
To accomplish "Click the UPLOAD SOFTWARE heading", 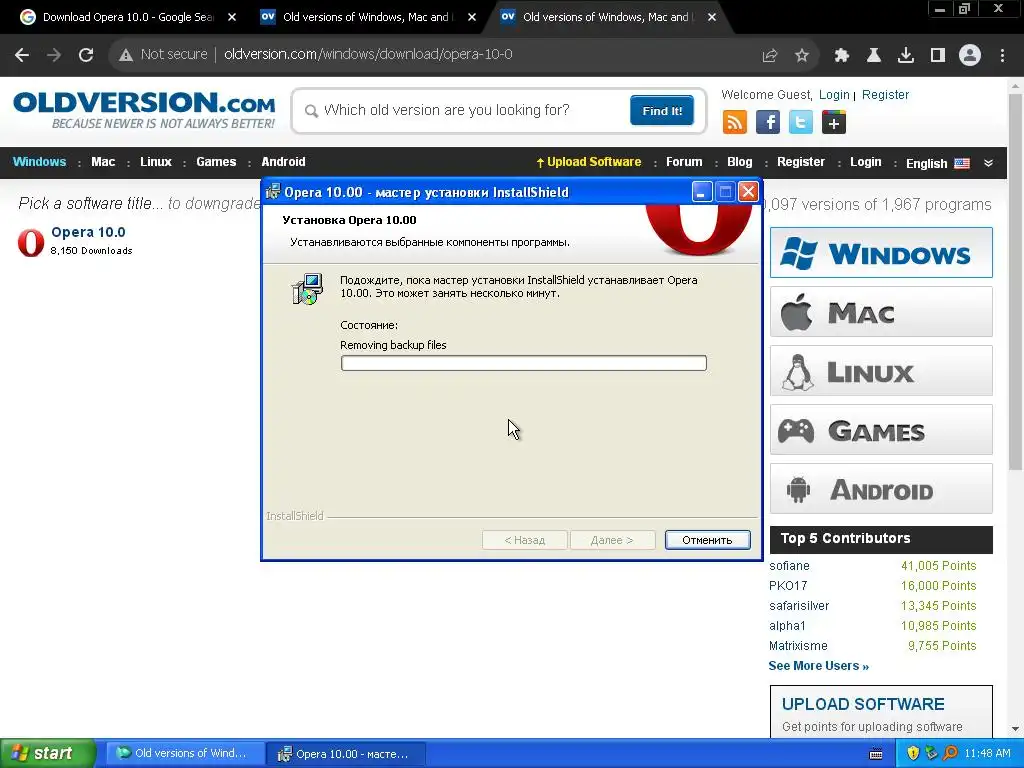I will (x=863, y=704).
